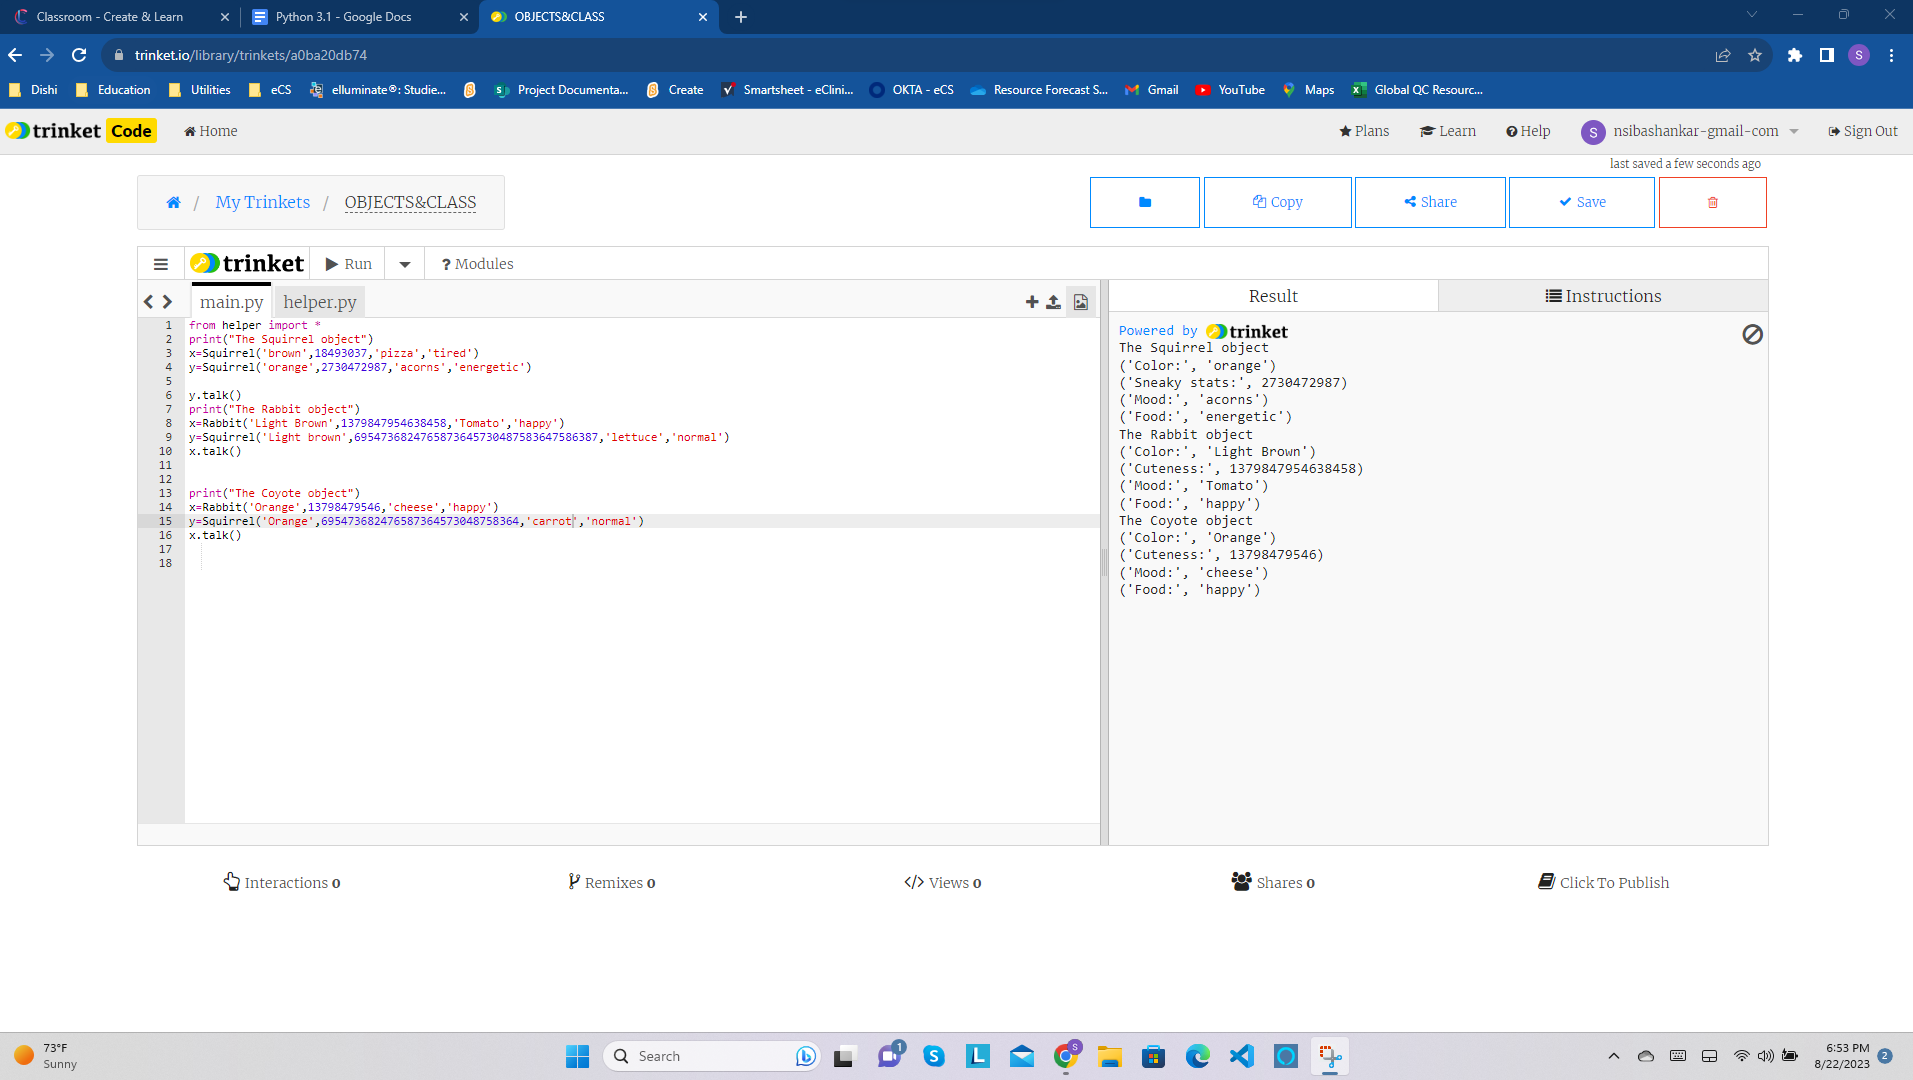Click the taskbar Search box

(710, 1056)
